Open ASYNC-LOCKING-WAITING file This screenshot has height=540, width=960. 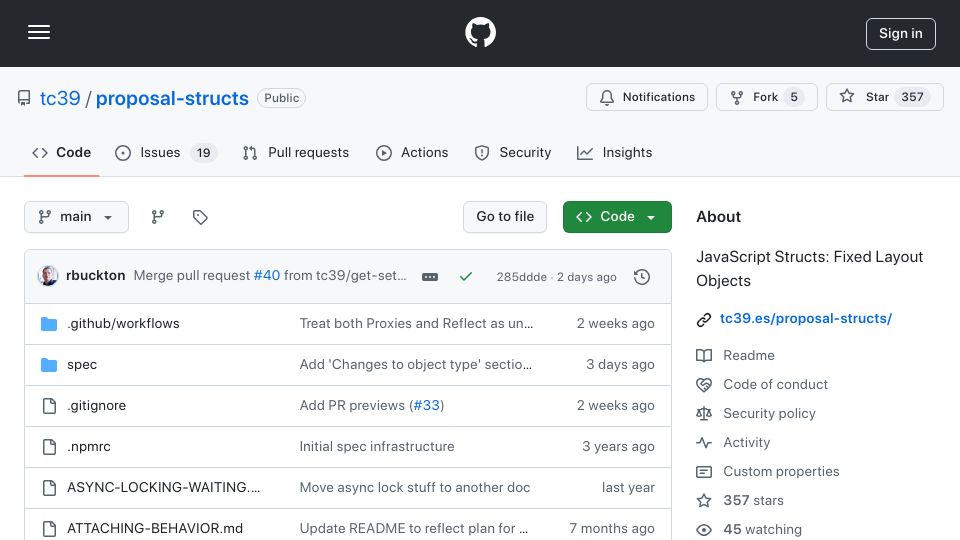(x=163, y=487)
